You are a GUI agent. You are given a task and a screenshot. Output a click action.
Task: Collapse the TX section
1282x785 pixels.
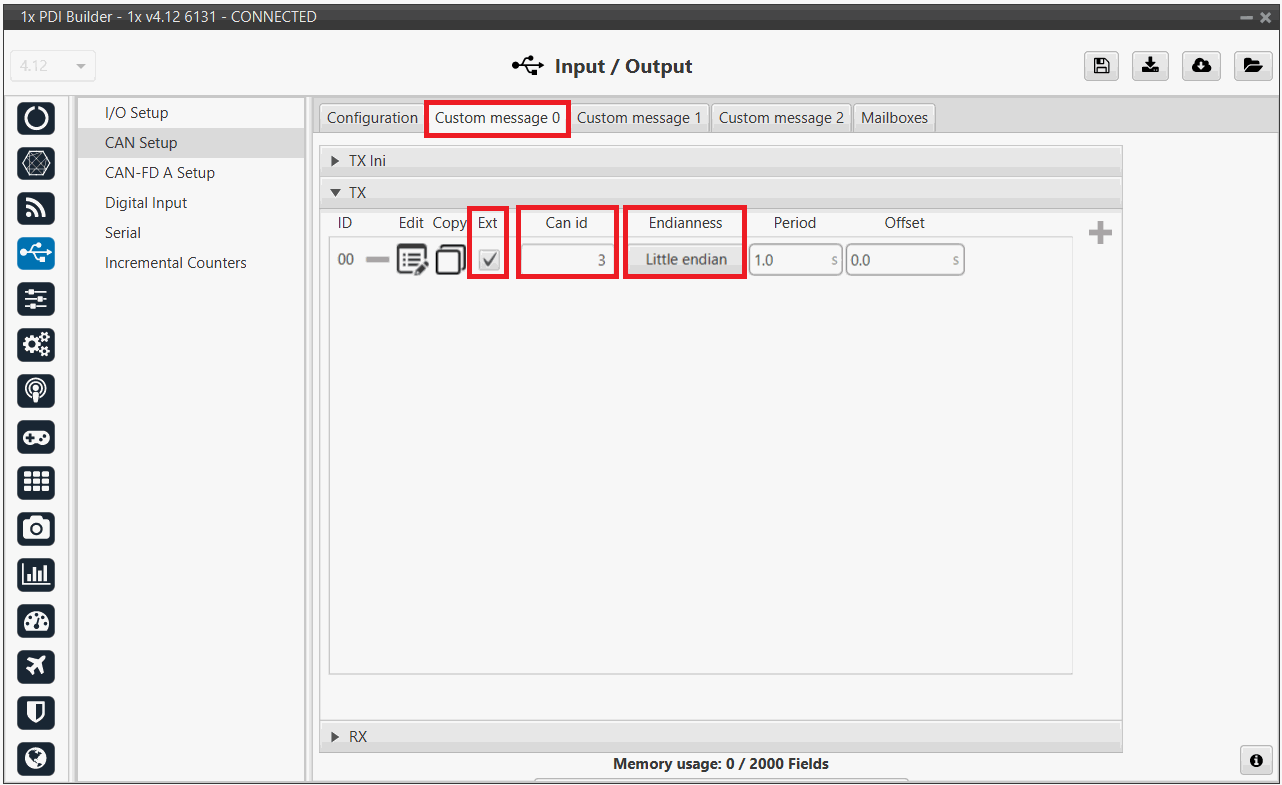tap(336, 193)
